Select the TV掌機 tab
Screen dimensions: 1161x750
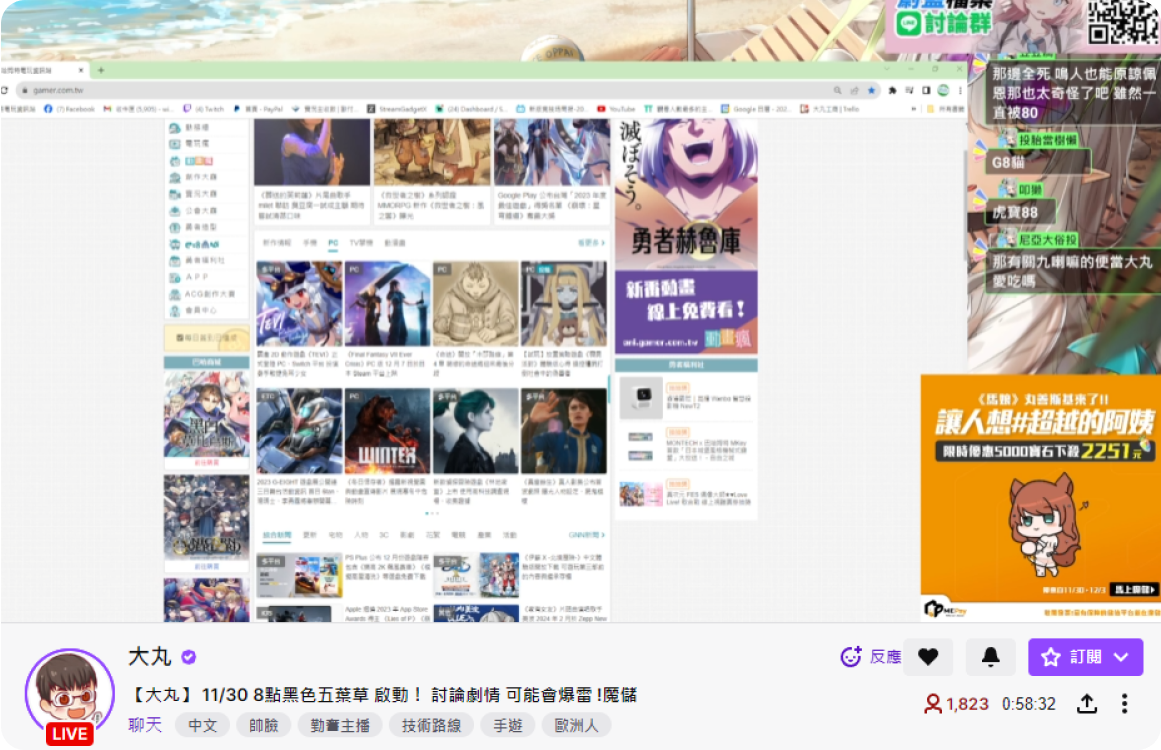coord(361,243)
